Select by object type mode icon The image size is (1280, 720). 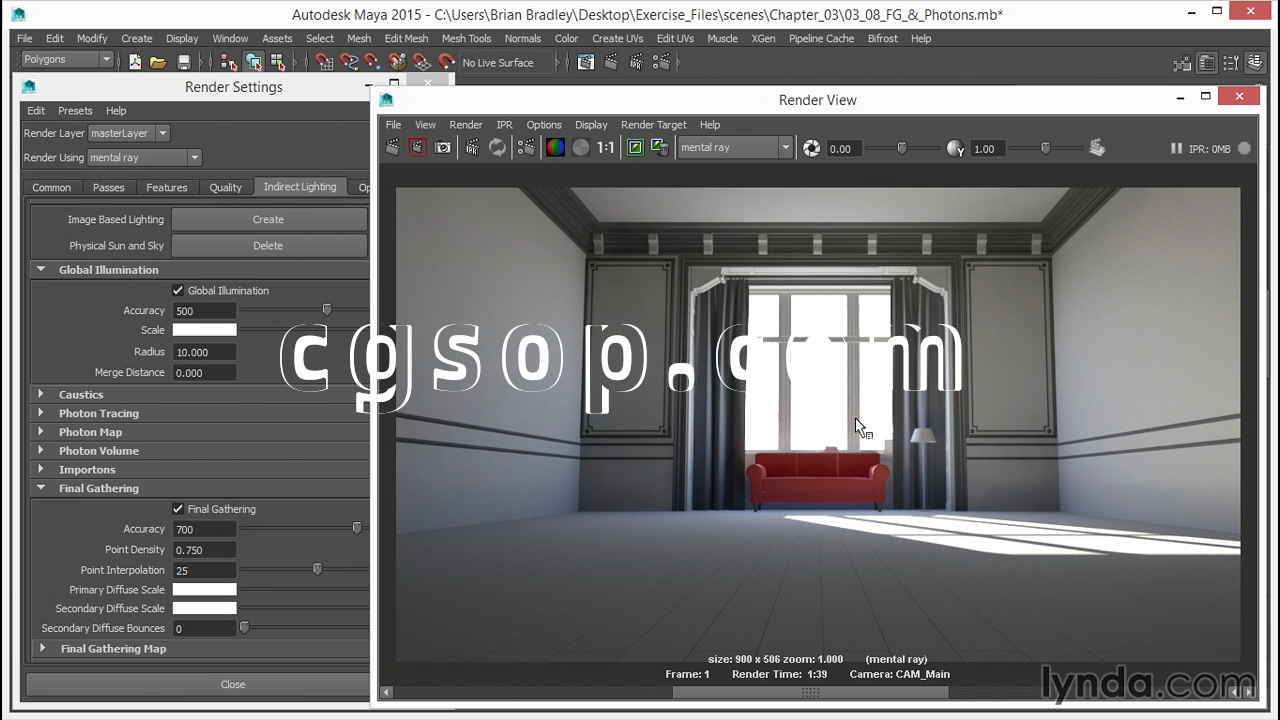[x=253, y=62]
